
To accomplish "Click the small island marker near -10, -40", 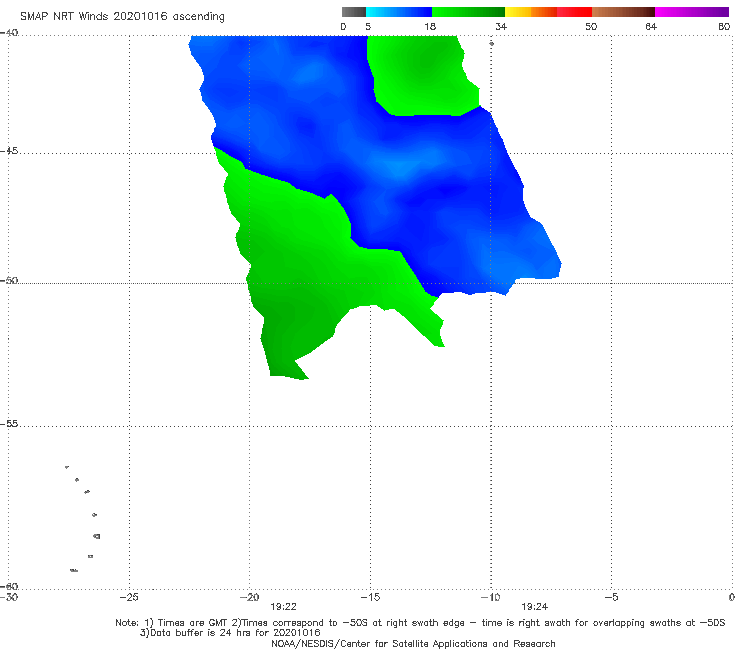I will click(x=491, y=43).
